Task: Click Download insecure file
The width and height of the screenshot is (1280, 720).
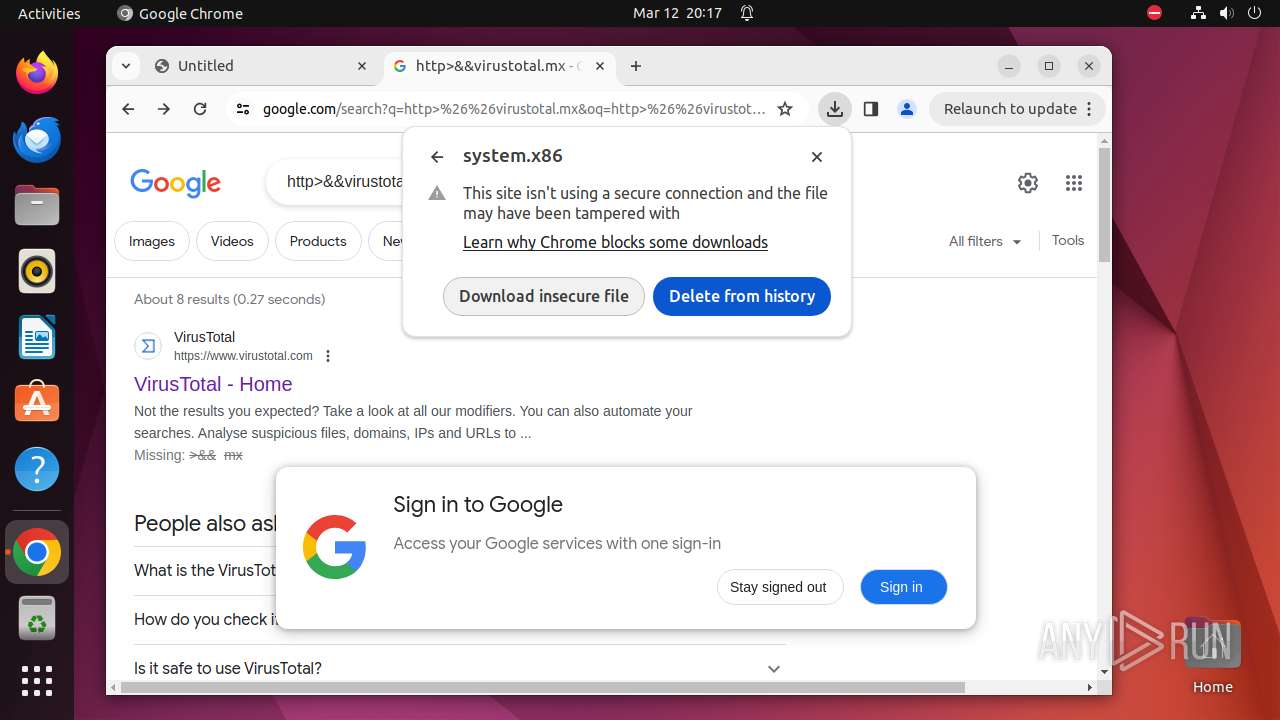Action: point(544,296)
